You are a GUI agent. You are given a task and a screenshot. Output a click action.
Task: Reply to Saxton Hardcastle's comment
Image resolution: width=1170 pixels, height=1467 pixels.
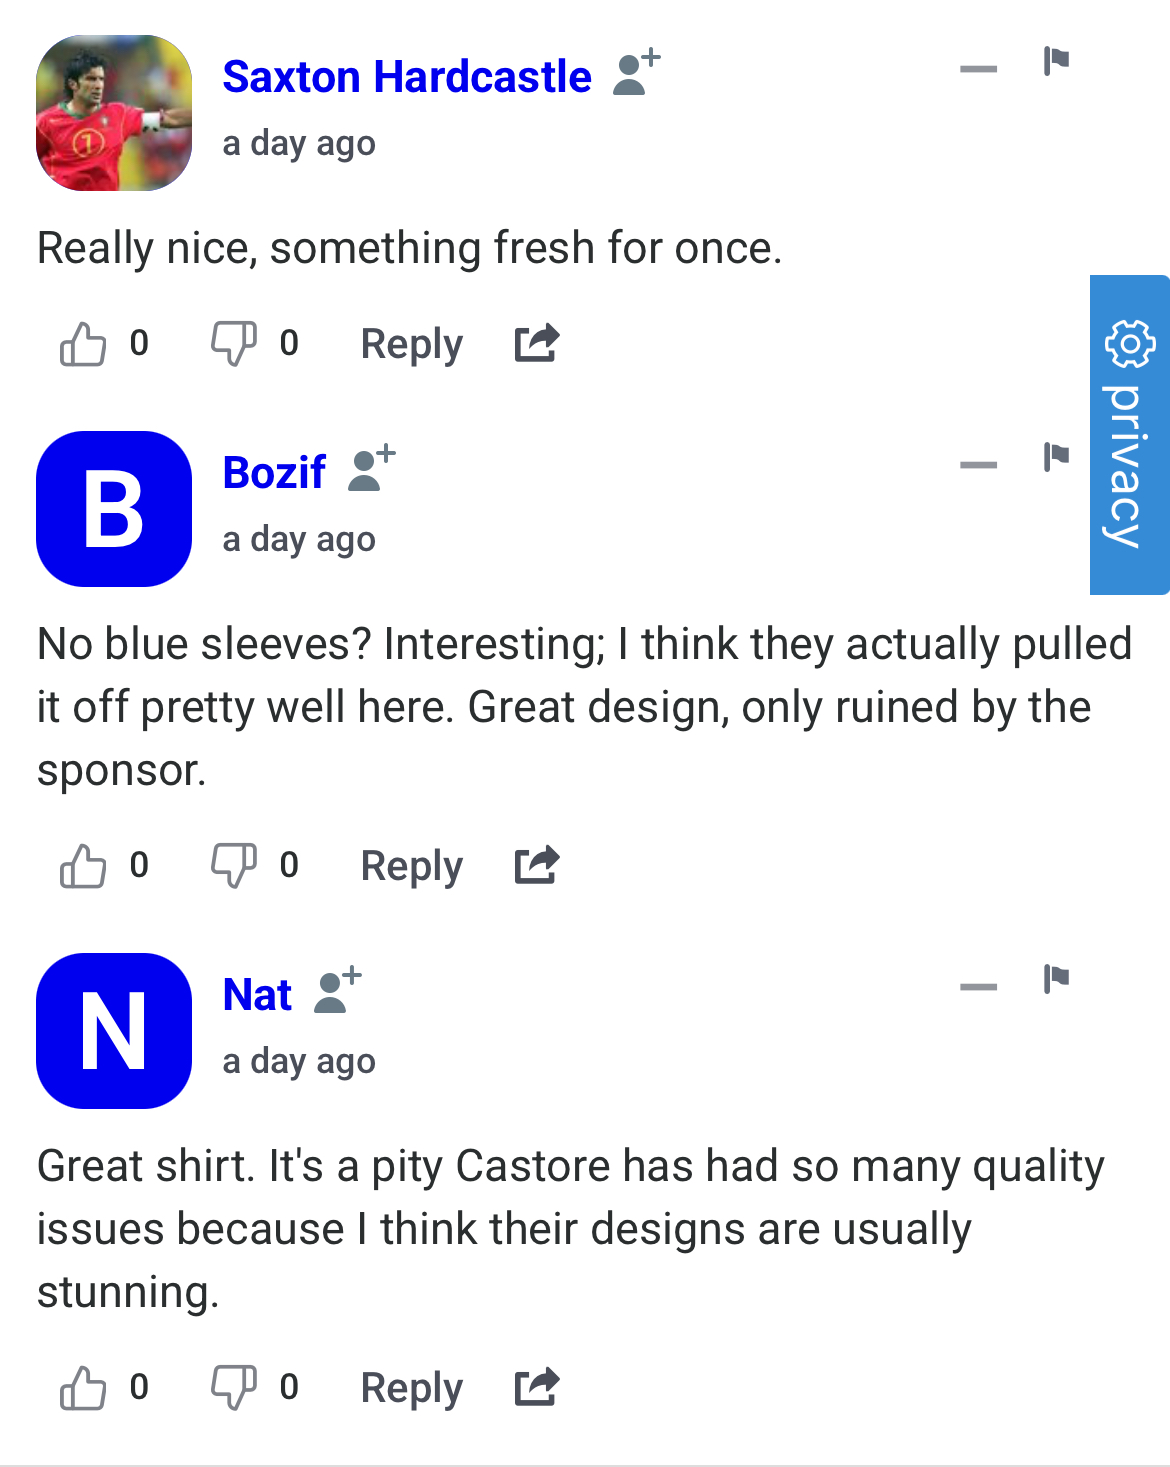411,344
